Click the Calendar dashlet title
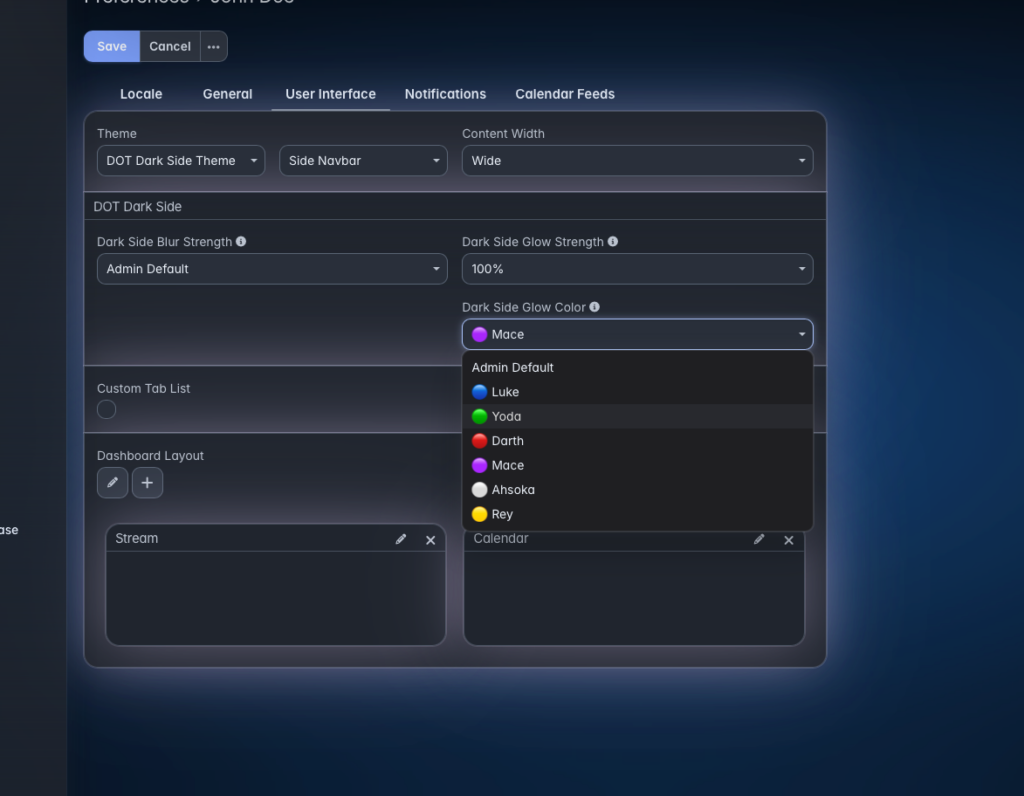Image resolution: width=1024 pixels, height=796 pixels. click(x=501, y=539)
